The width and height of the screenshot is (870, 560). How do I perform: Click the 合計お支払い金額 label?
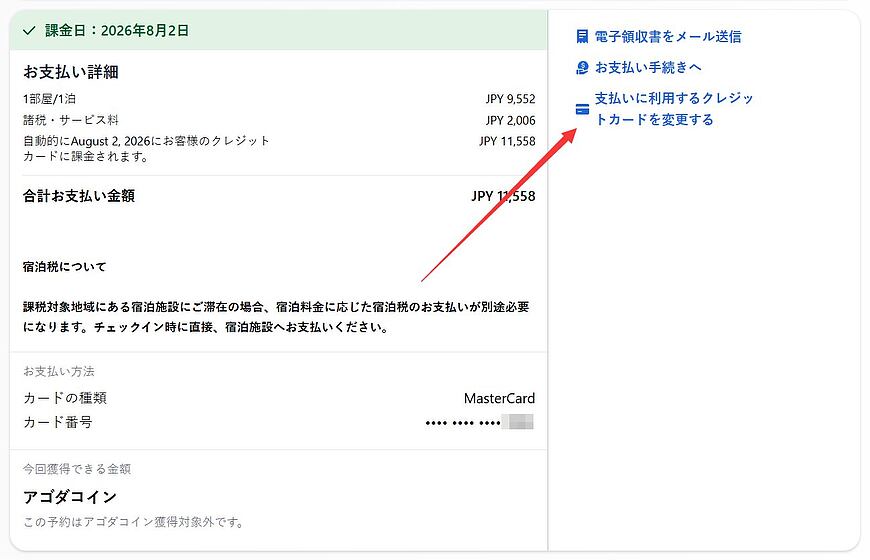pyautogui.click(x=79, y=196)
